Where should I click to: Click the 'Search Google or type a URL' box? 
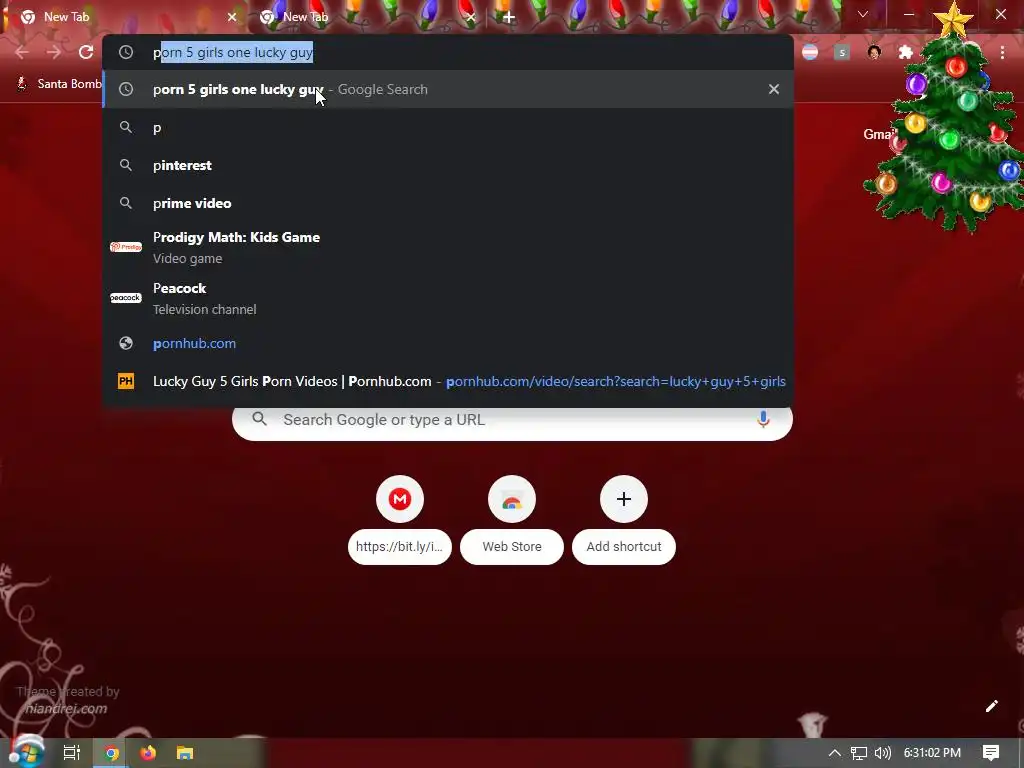click(512, 419)
